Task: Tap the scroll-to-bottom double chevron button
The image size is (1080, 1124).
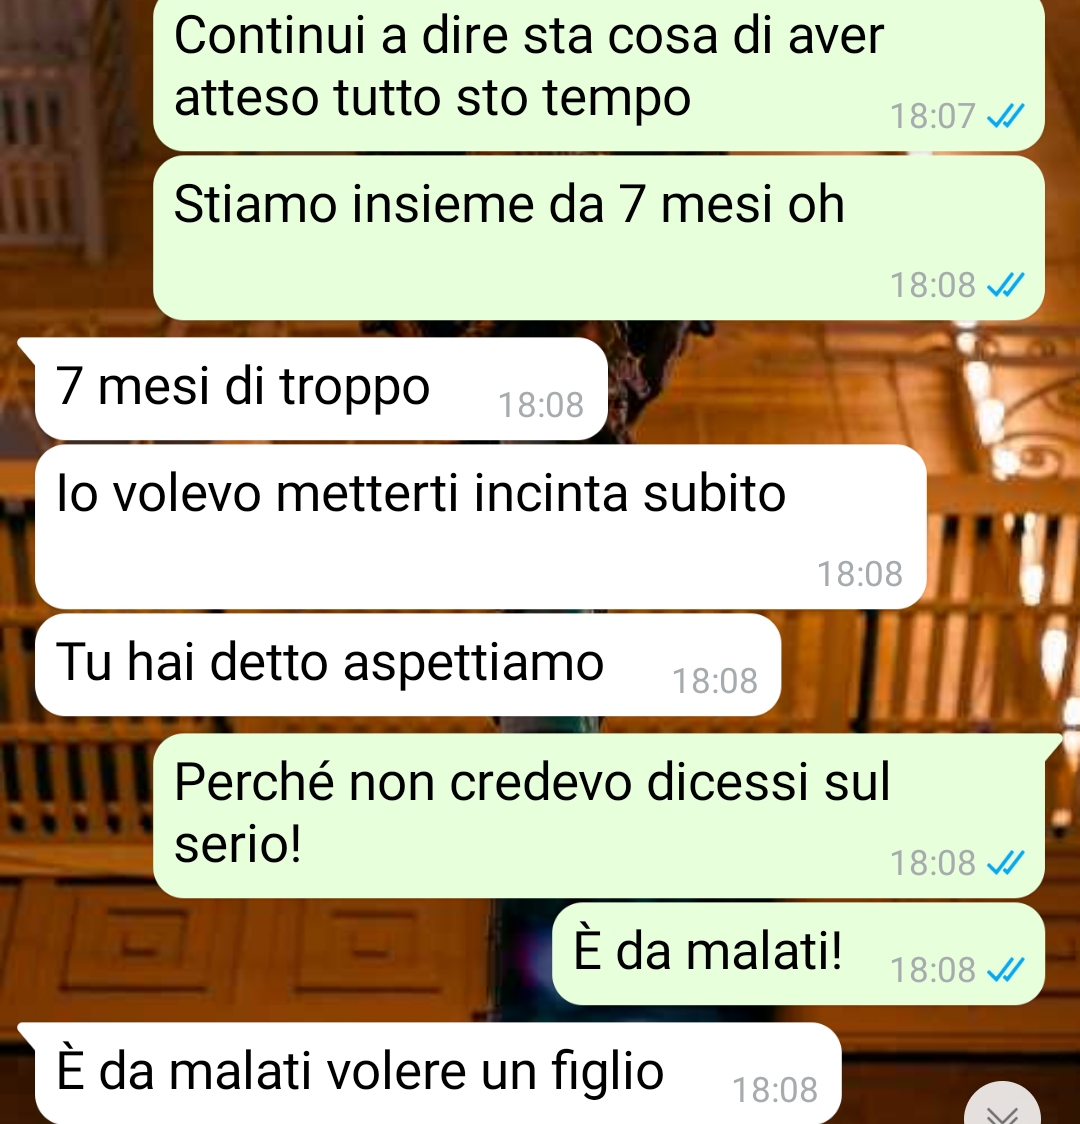Action: (x=1002, y=1108)
